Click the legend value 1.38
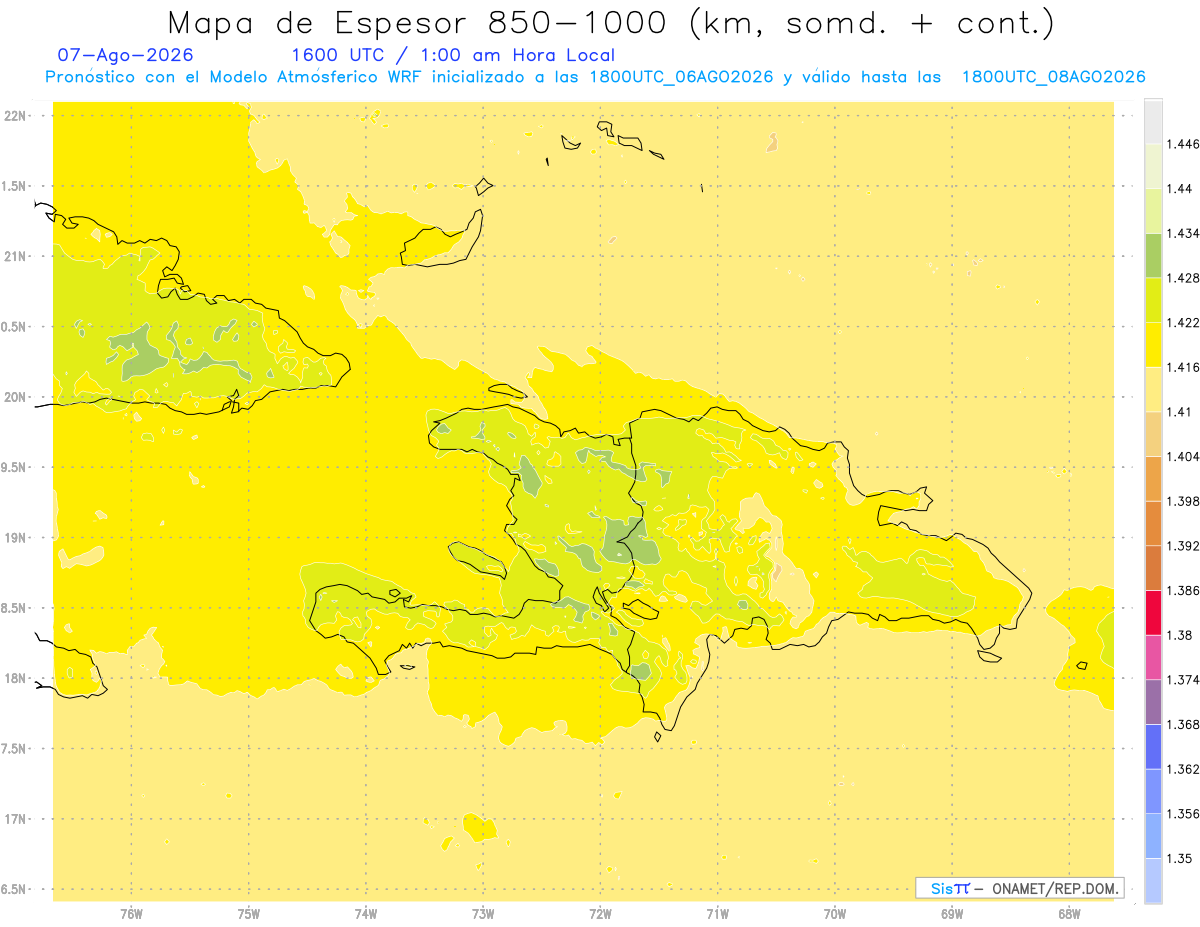This screenshot has height=927, width=1200. click(x=1182, y=635)
